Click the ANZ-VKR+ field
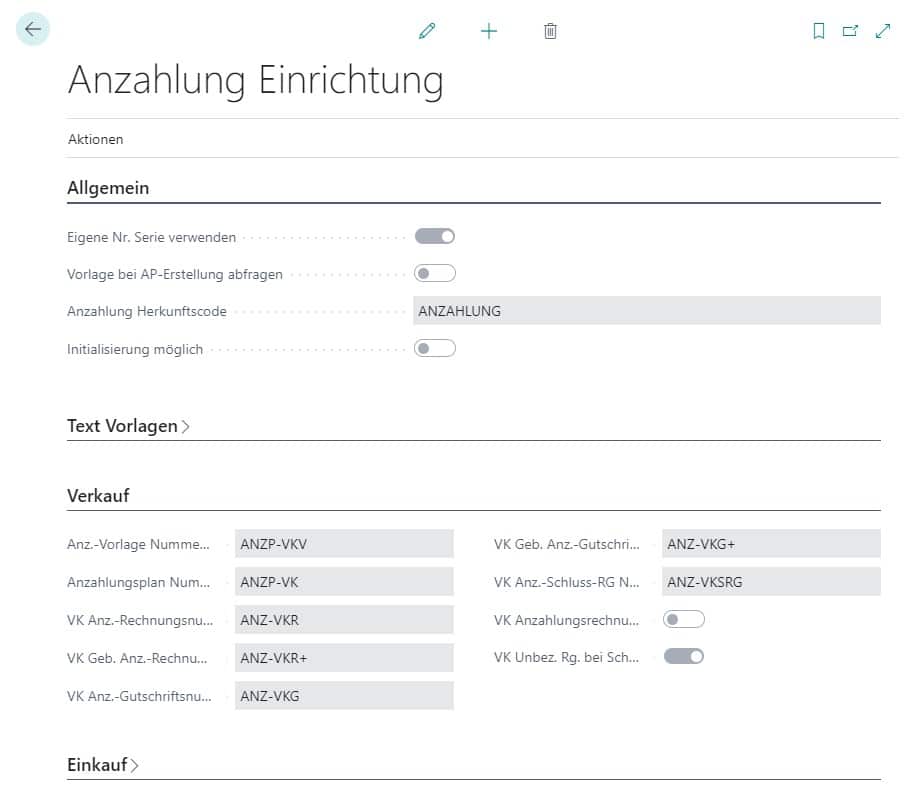 tap(344, 658)
